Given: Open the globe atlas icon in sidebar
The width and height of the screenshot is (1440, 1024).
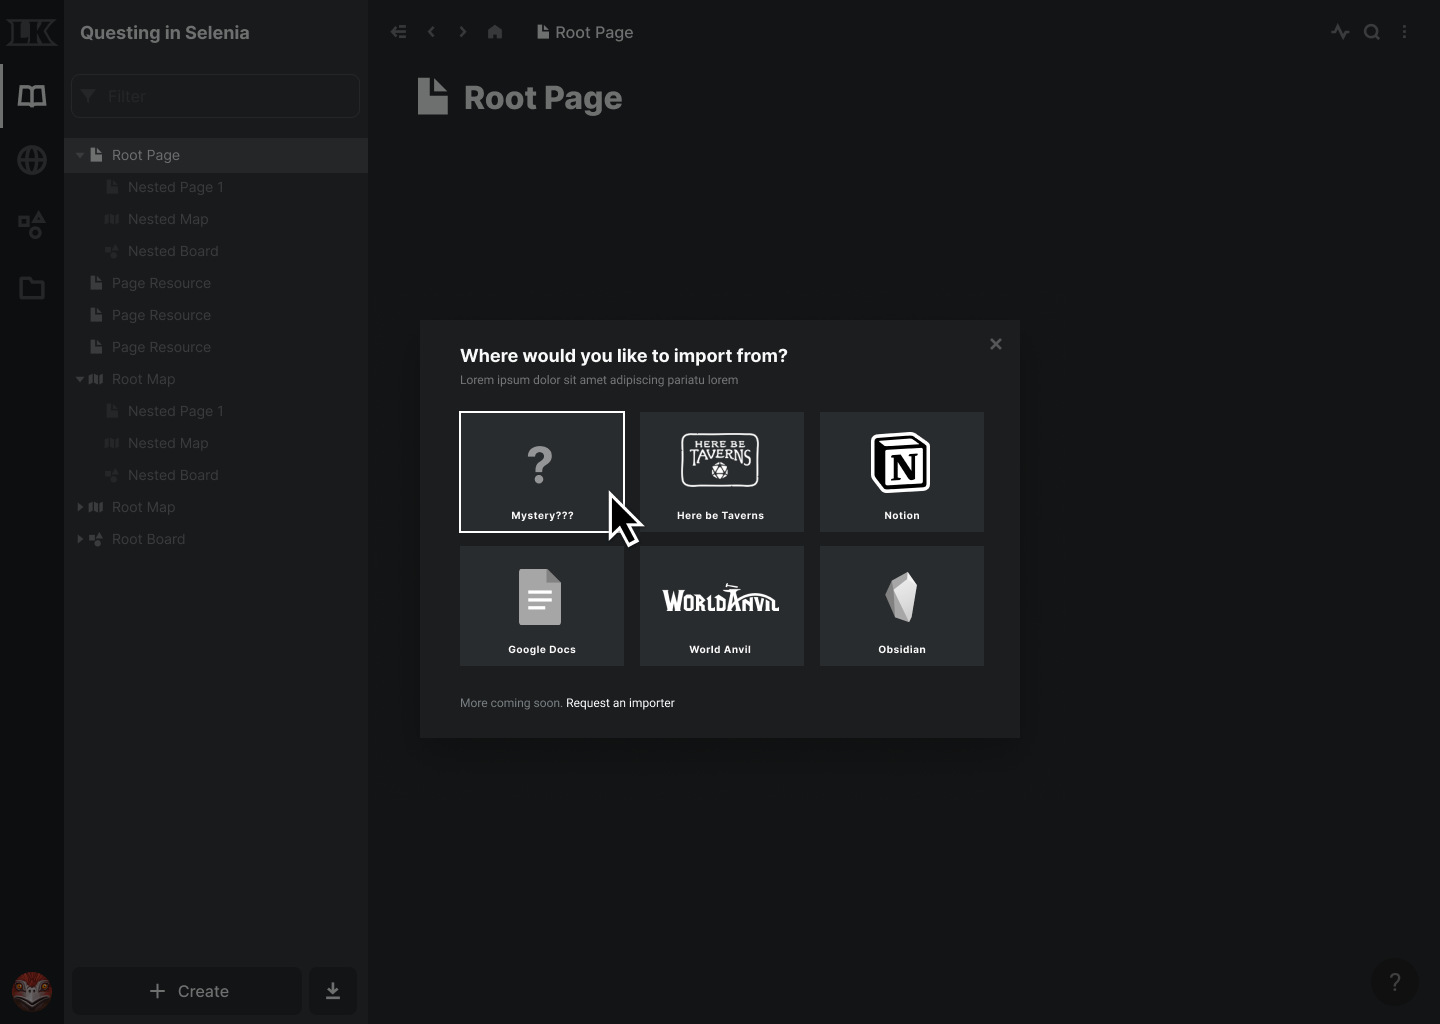Looking at the screenshot, I should click(32, 160).
